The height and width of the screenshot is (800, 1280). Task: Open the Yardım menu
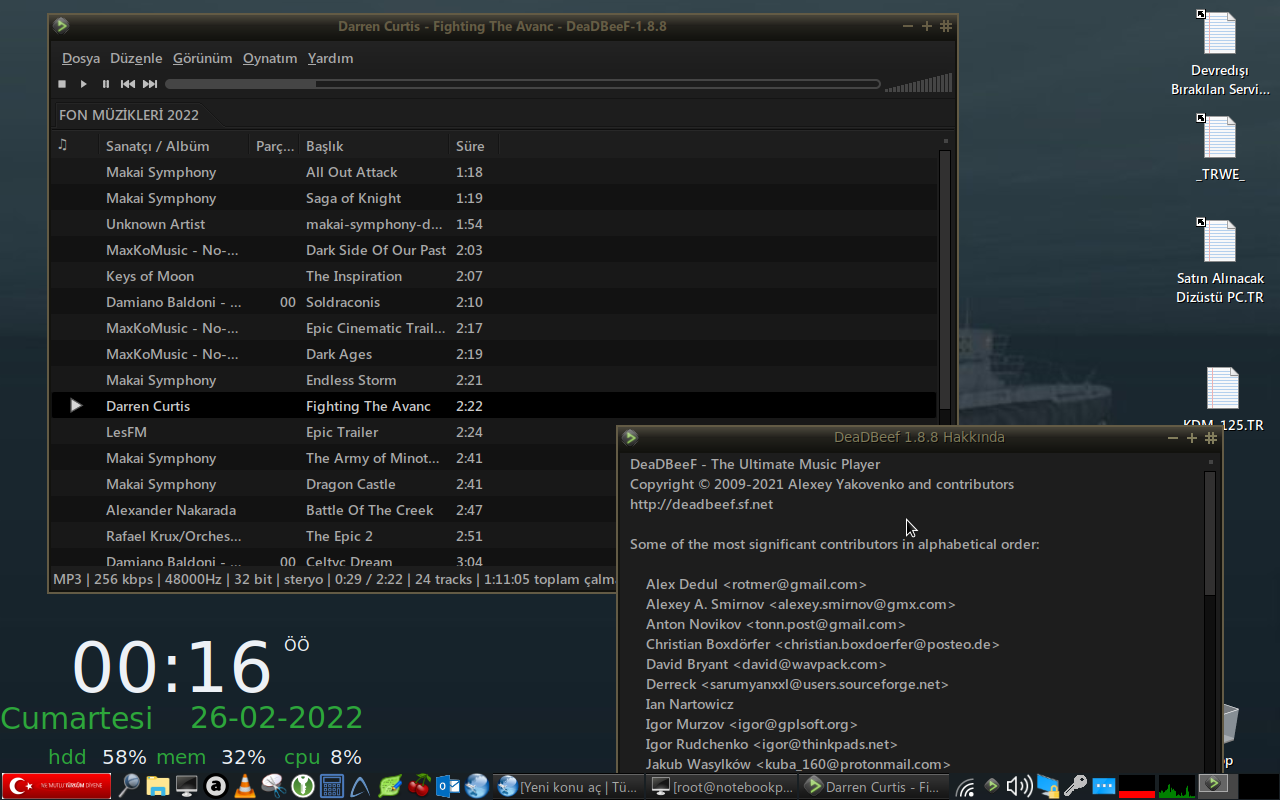point(330,58)
